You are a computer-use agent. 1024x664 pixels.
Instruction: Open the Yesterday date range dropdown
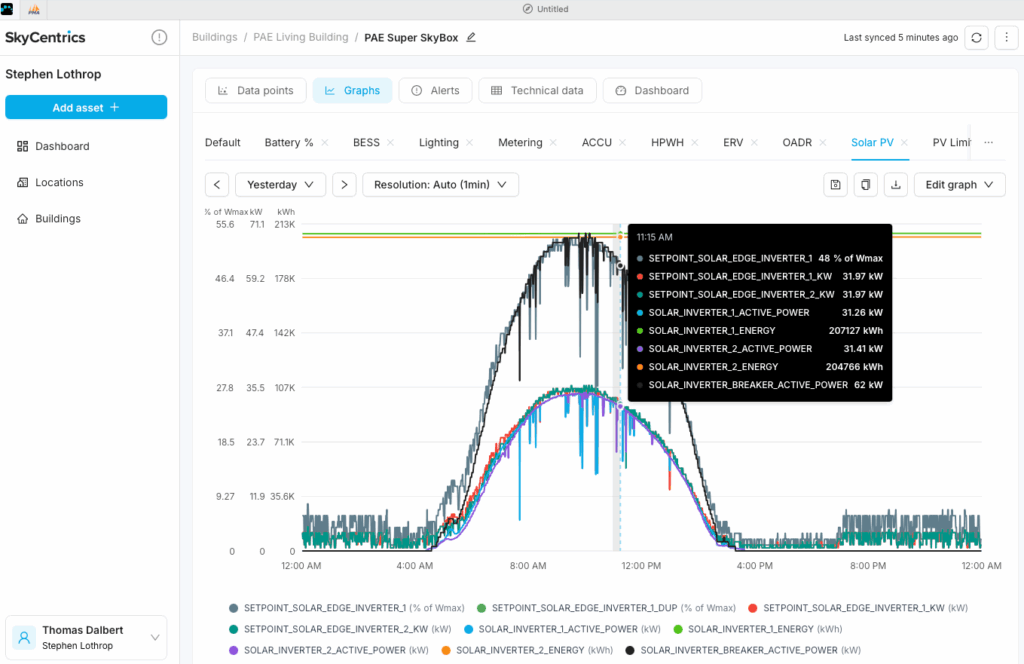pos(280,185)
